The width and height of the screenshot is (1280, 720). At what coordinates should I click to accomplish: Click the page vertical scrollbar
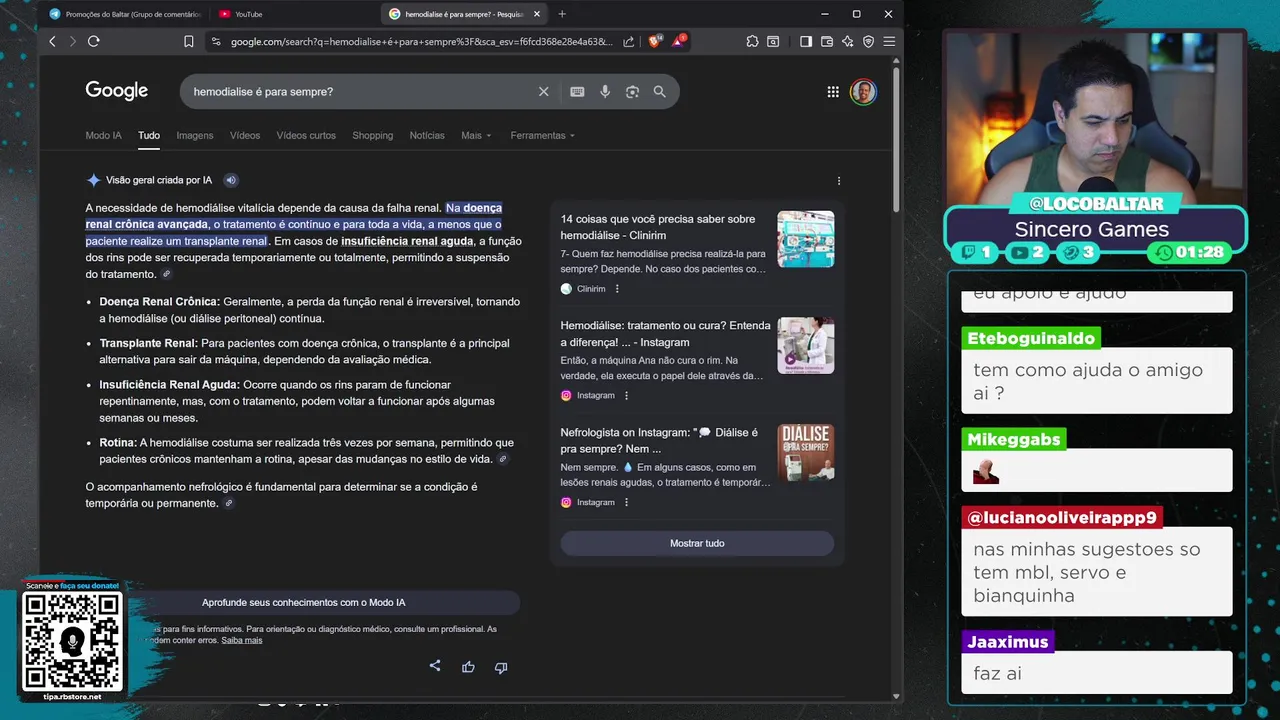point(897,140)
